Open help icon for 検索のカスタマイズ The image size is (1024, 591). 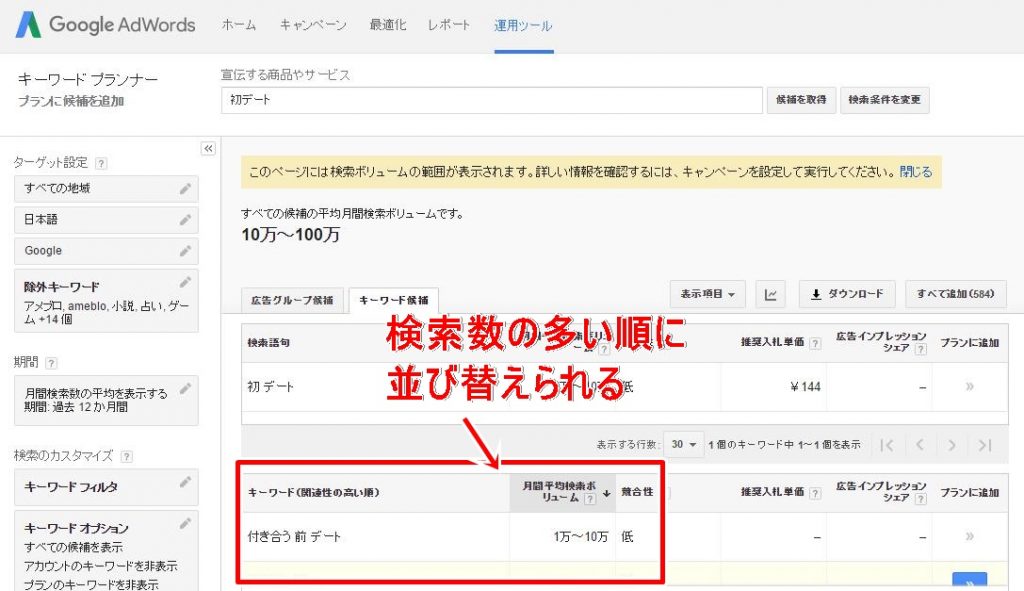click(x=127, y=456)
